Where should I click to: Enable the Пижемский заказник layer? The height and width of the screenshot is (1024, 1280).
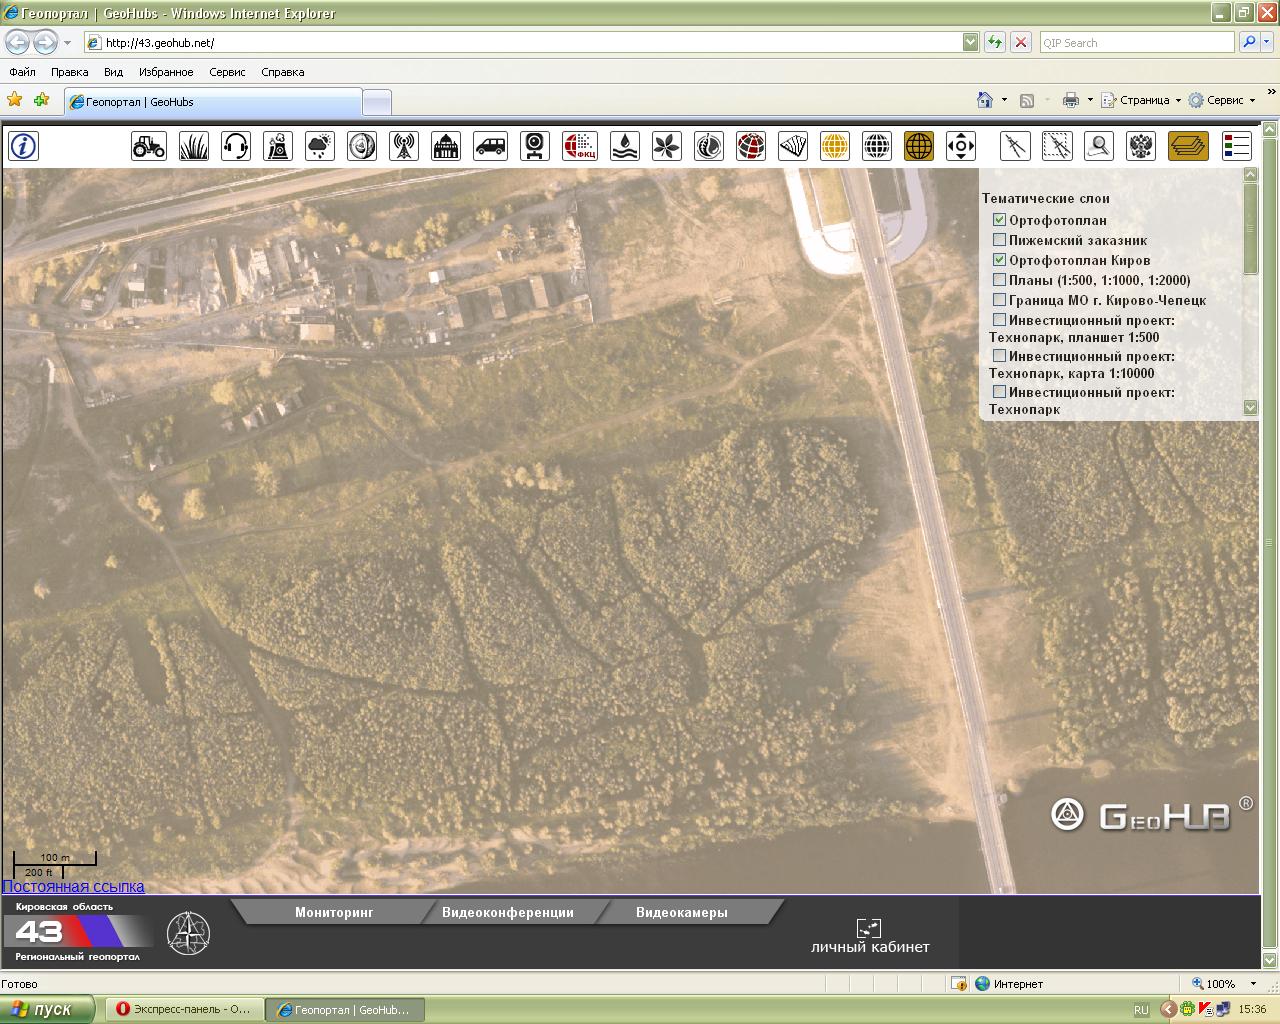999,240
